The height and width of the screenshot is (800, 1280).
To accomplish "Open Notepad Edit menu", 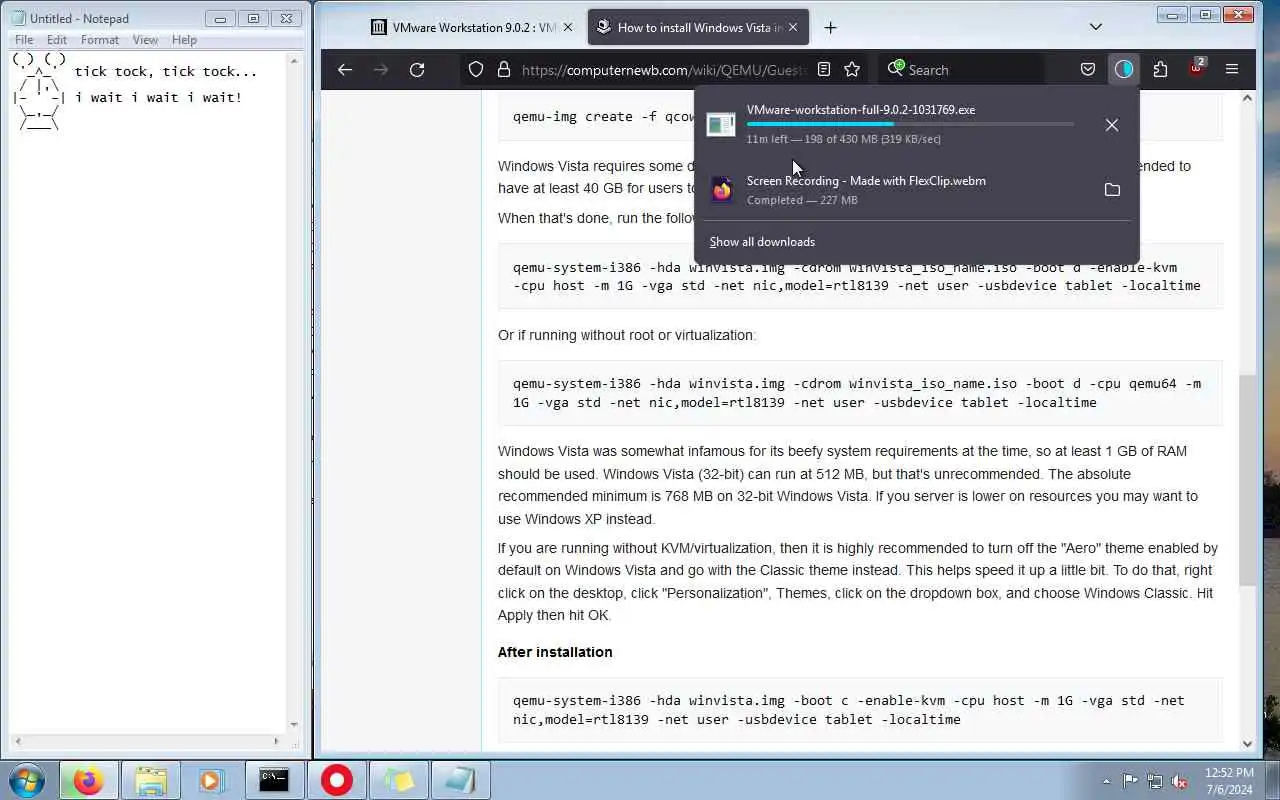I will (x=57, y=40).
